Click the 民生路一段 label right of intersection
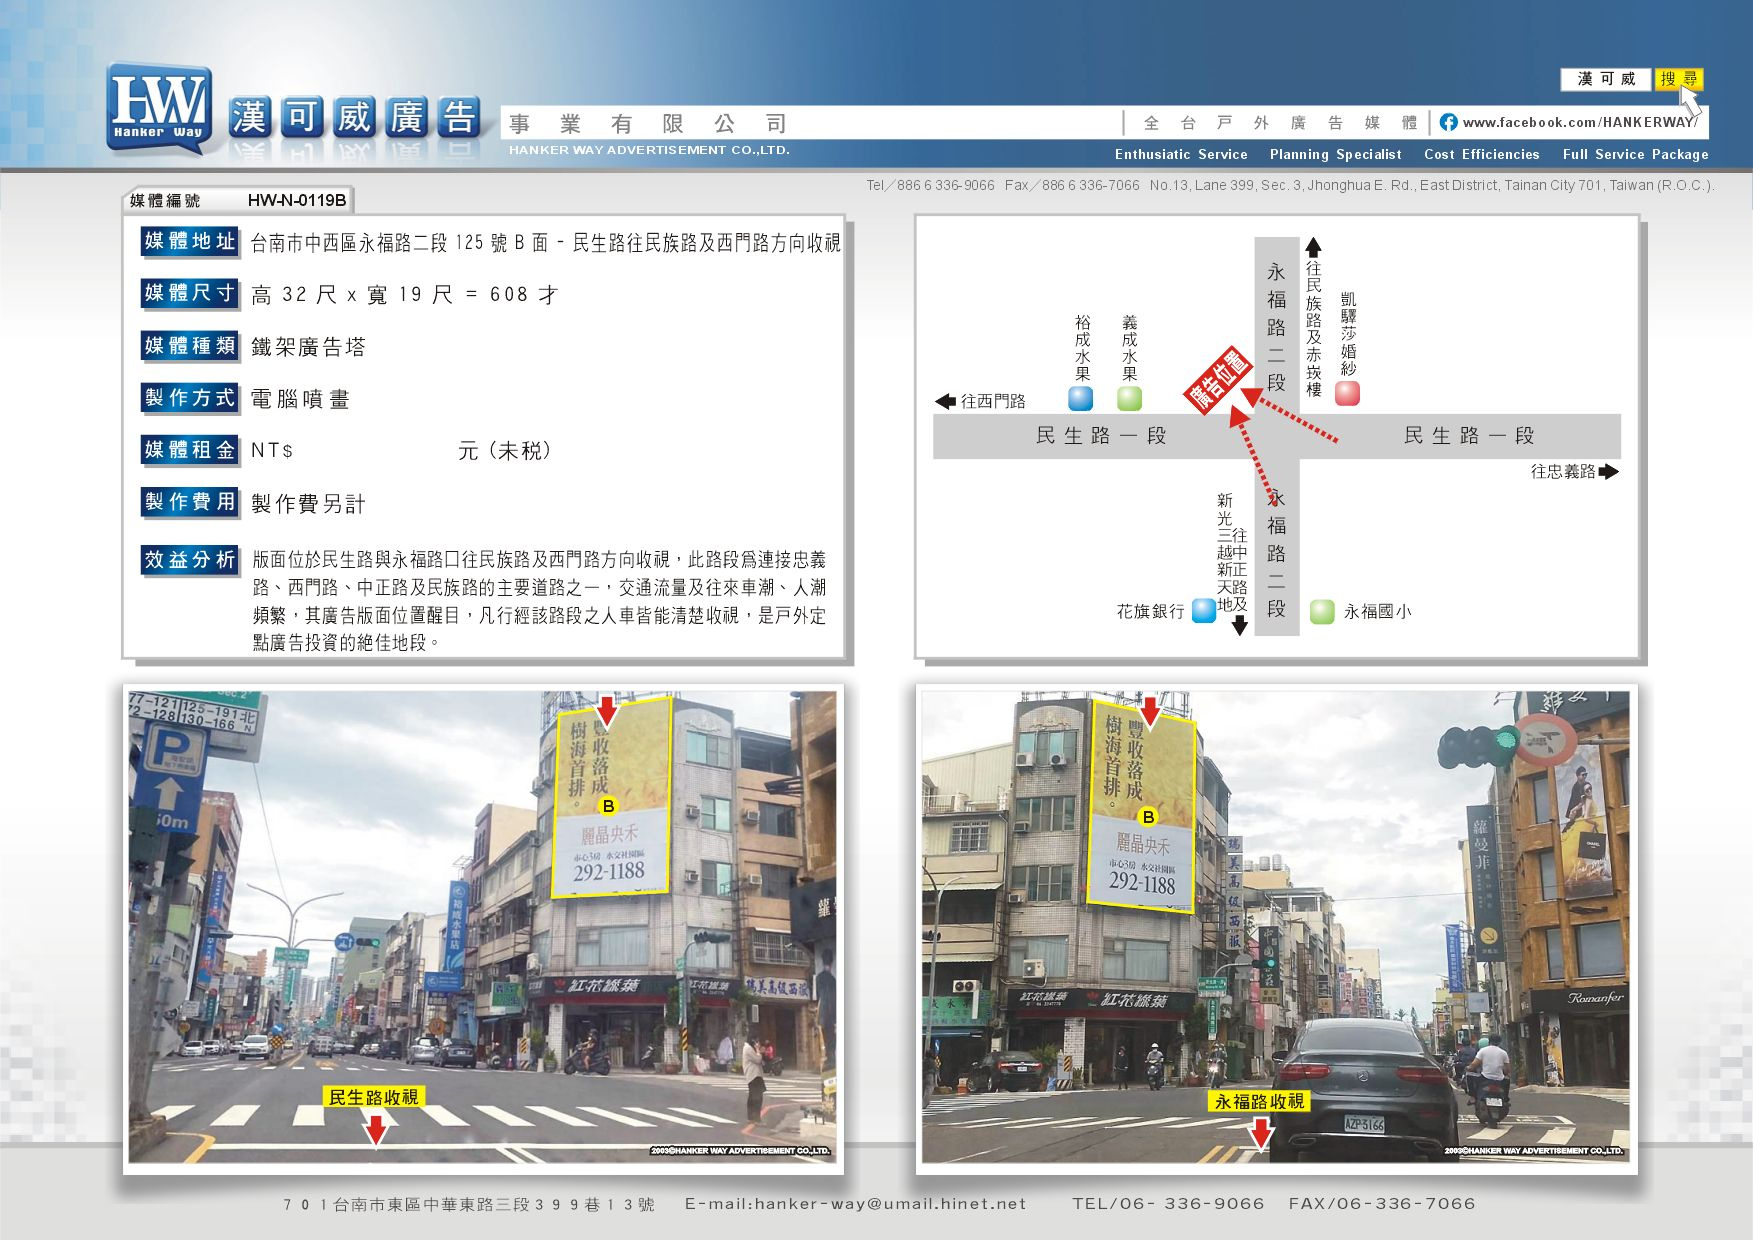 [x=1468, y=436]
